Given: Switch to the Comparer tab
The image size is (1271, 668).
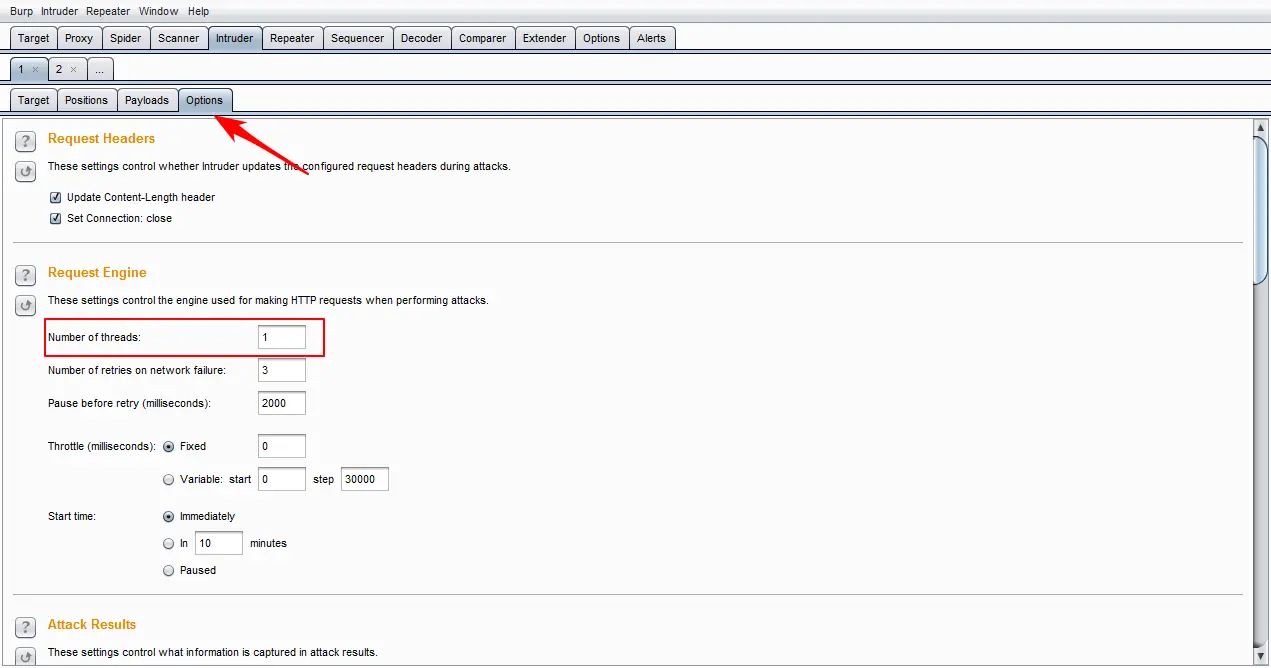Looking at the screenshot, I should 482,38.
